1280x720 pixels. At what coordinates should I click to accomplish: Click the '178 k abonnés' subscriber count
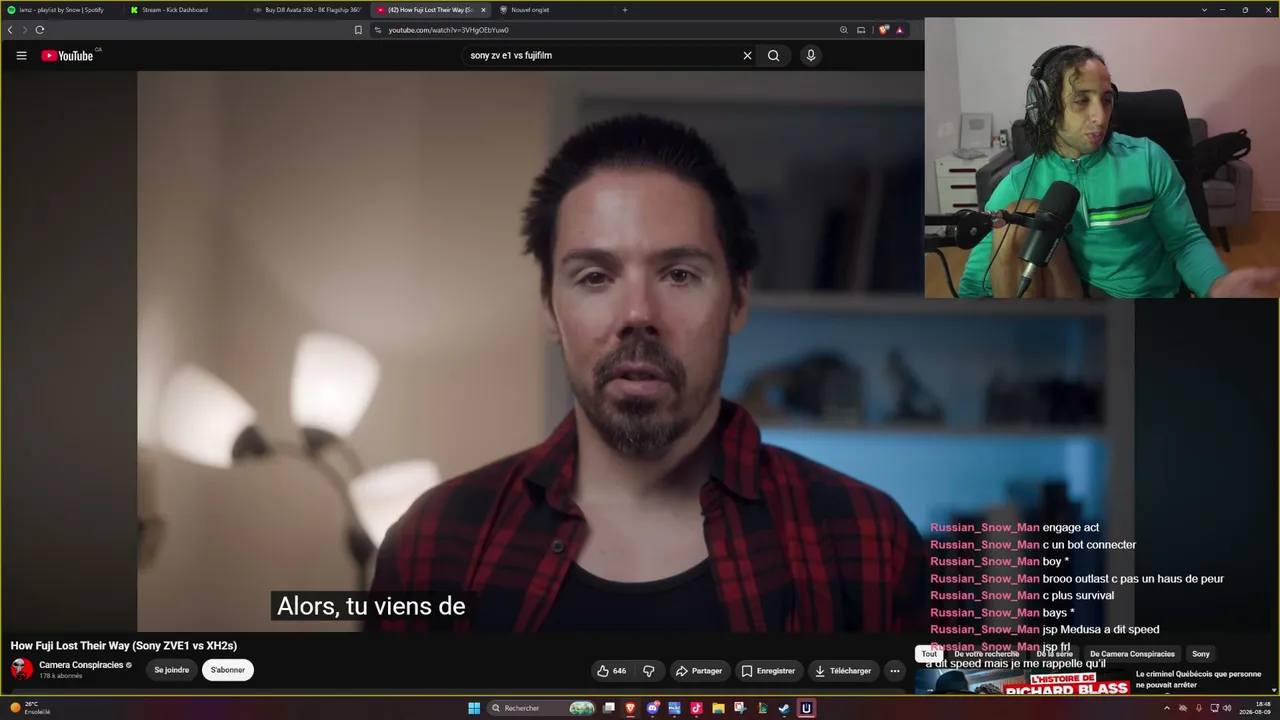pos(61,676)
